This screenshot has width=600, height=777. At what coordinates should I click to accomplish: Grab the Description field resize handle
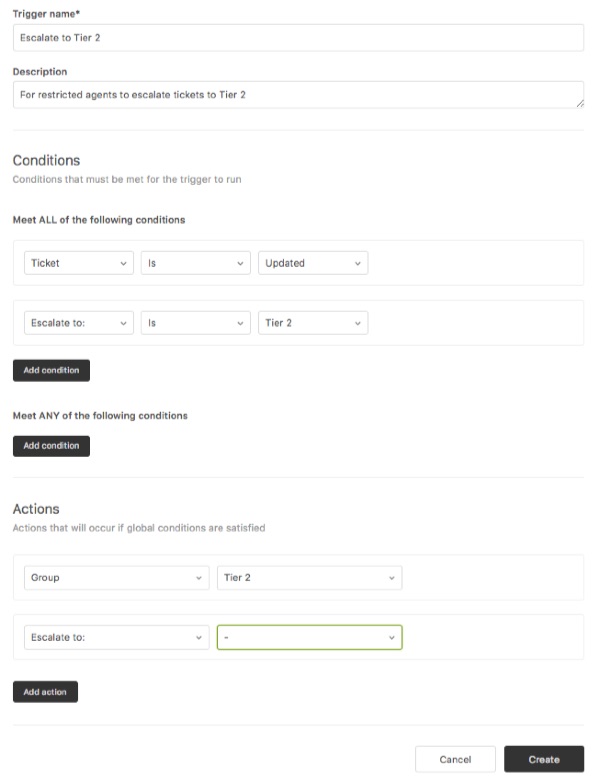579,103
